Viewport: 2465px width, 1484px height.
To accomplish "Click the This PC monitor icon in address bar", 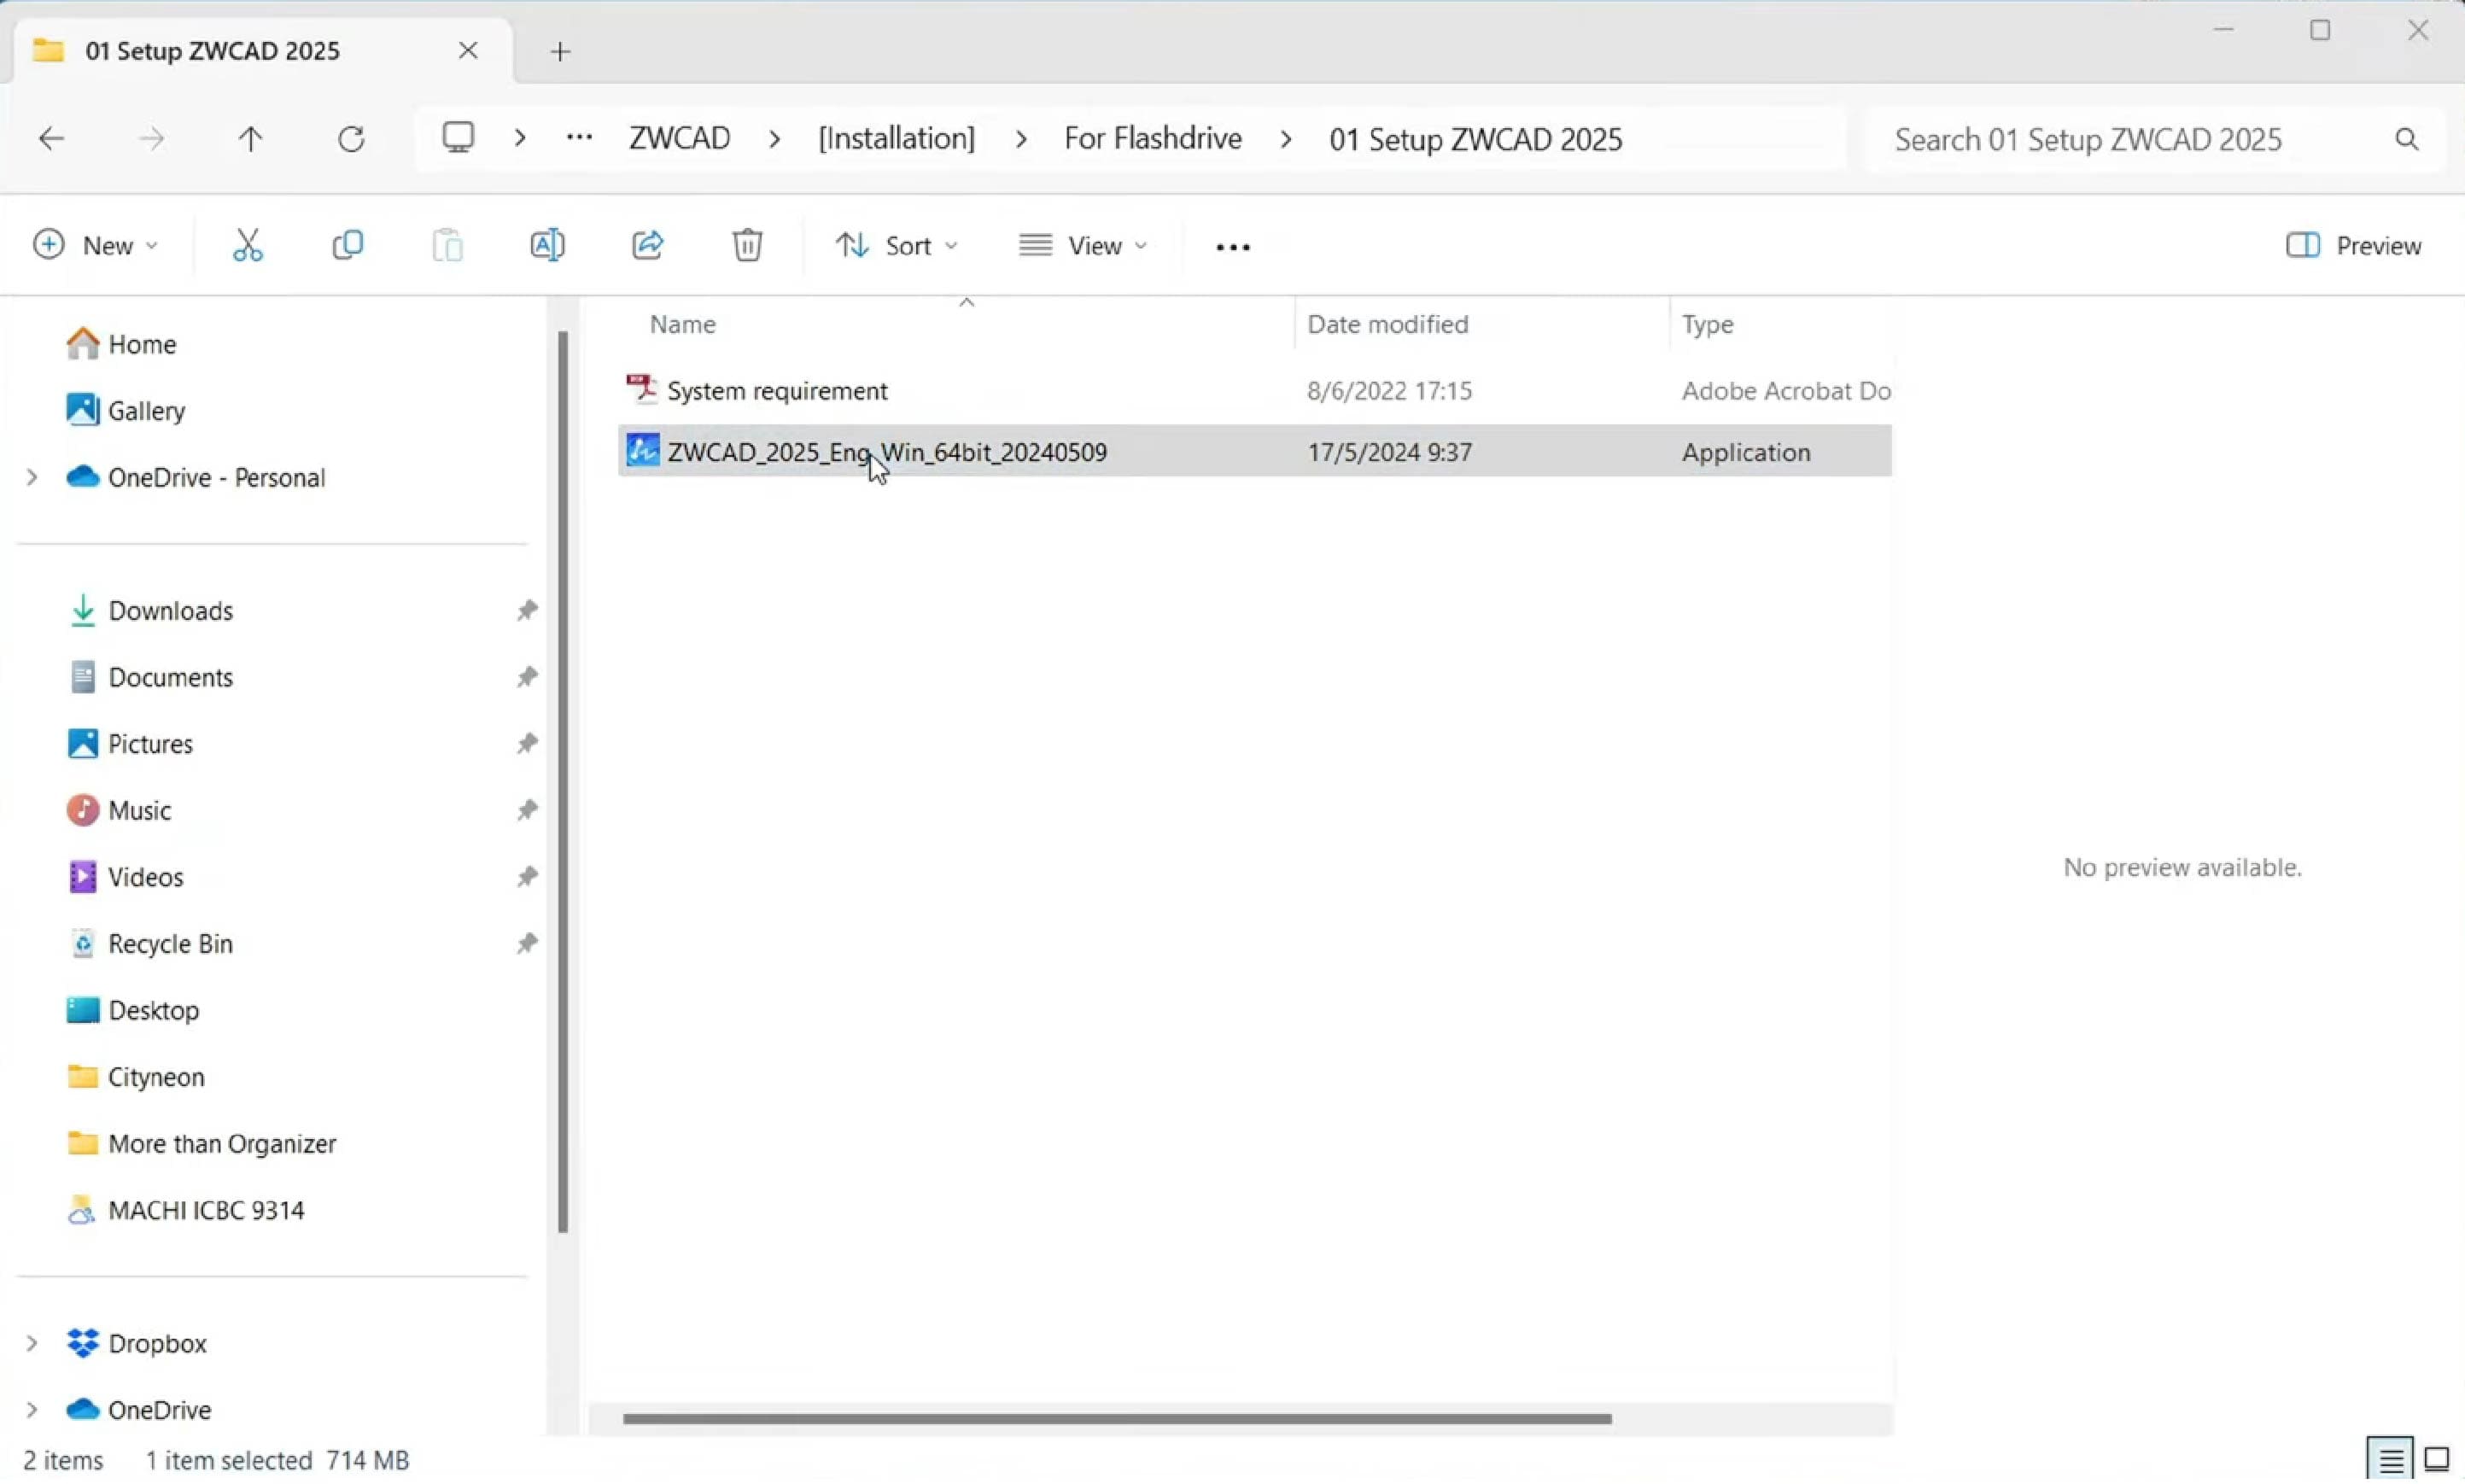I will coord(458,138).
